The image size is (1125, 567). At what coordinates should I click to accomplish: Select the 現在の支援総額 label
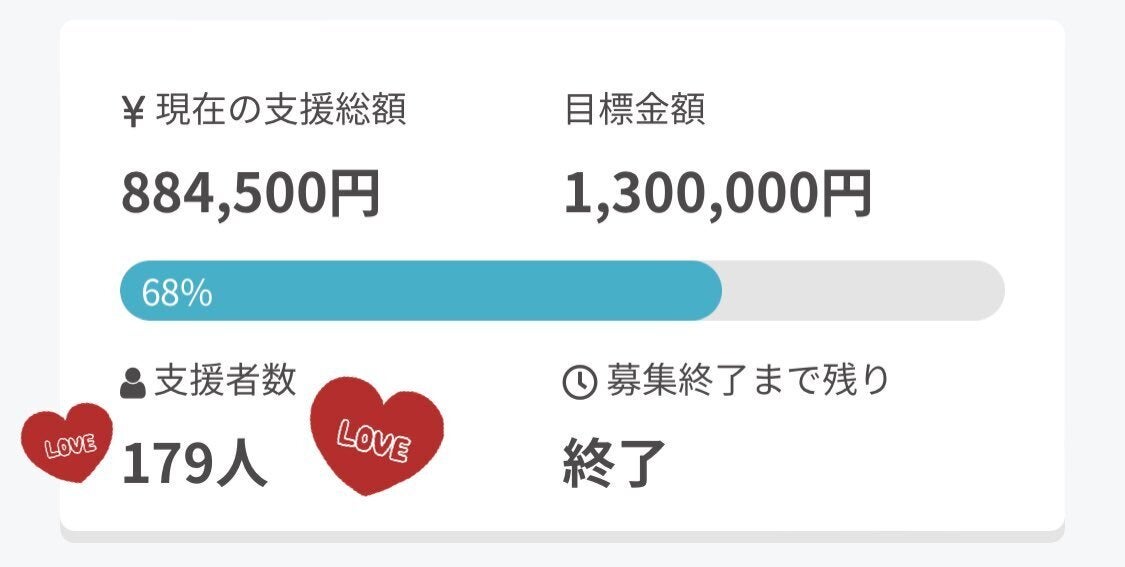coord(280,110)
